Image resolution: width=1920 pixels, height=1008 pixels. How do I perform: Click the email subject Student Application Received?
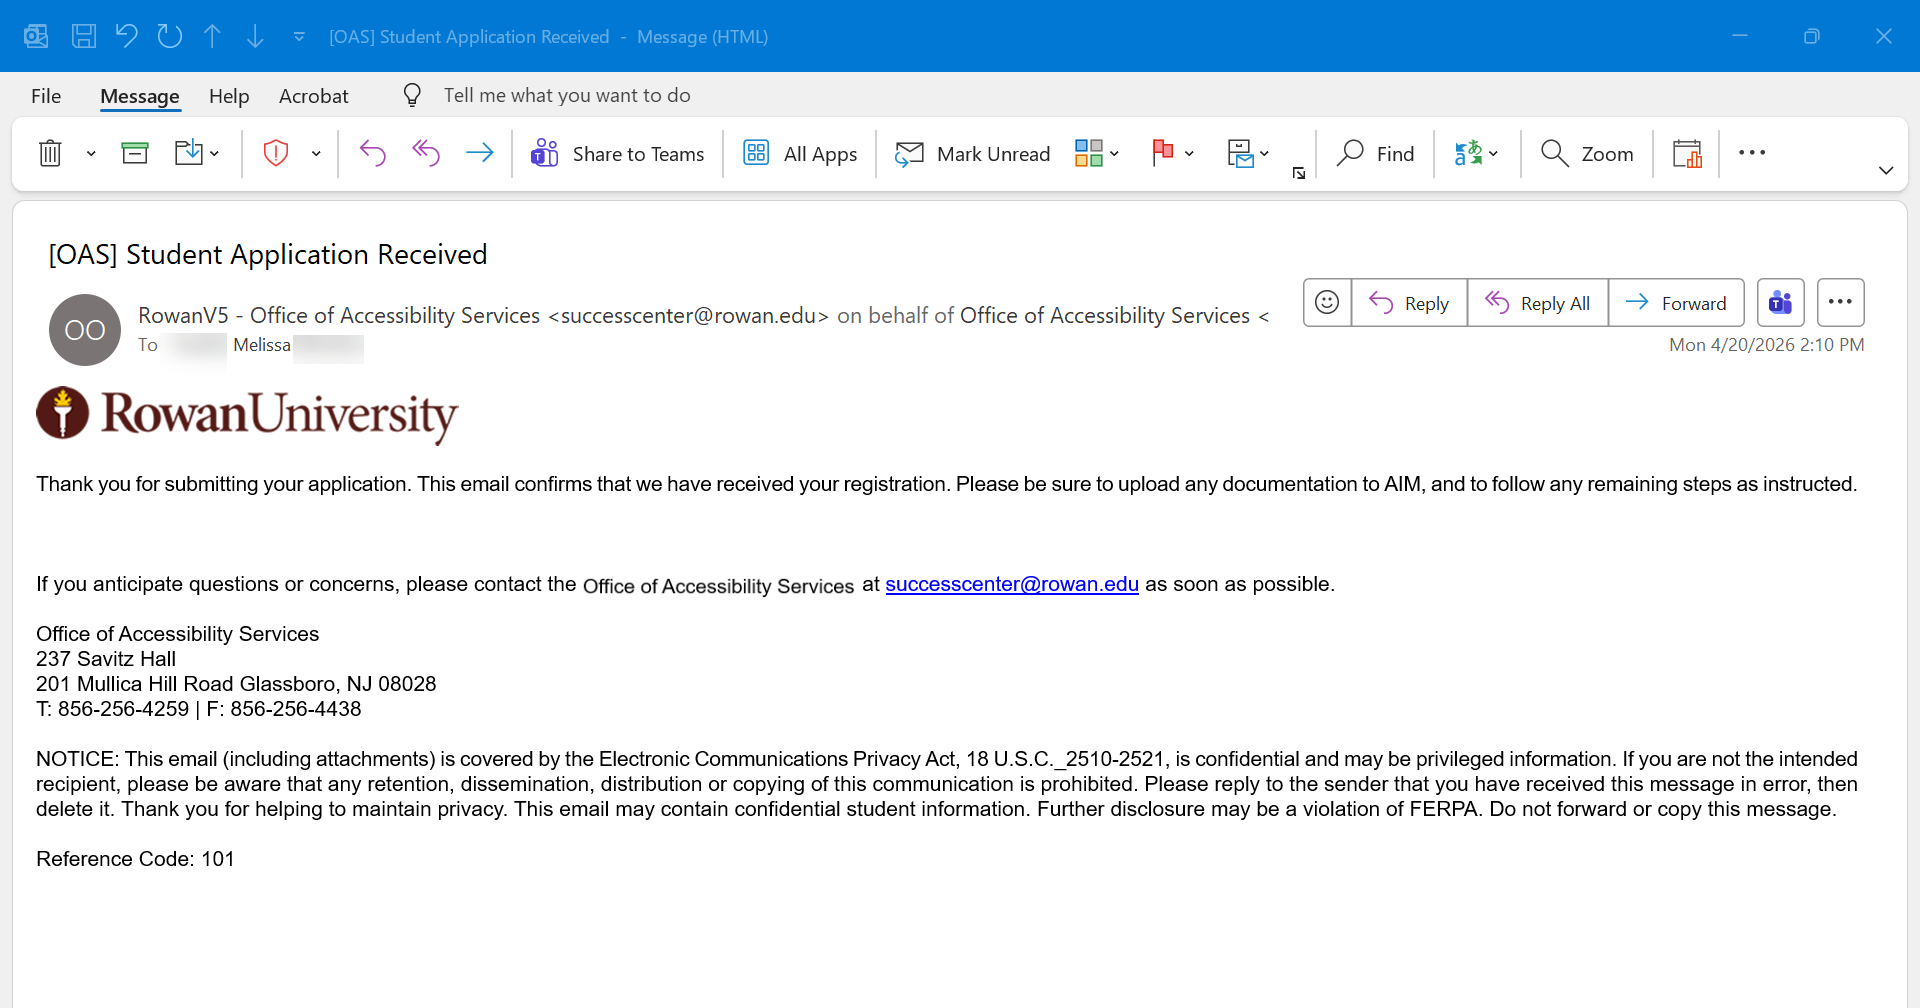coord(268,254)
